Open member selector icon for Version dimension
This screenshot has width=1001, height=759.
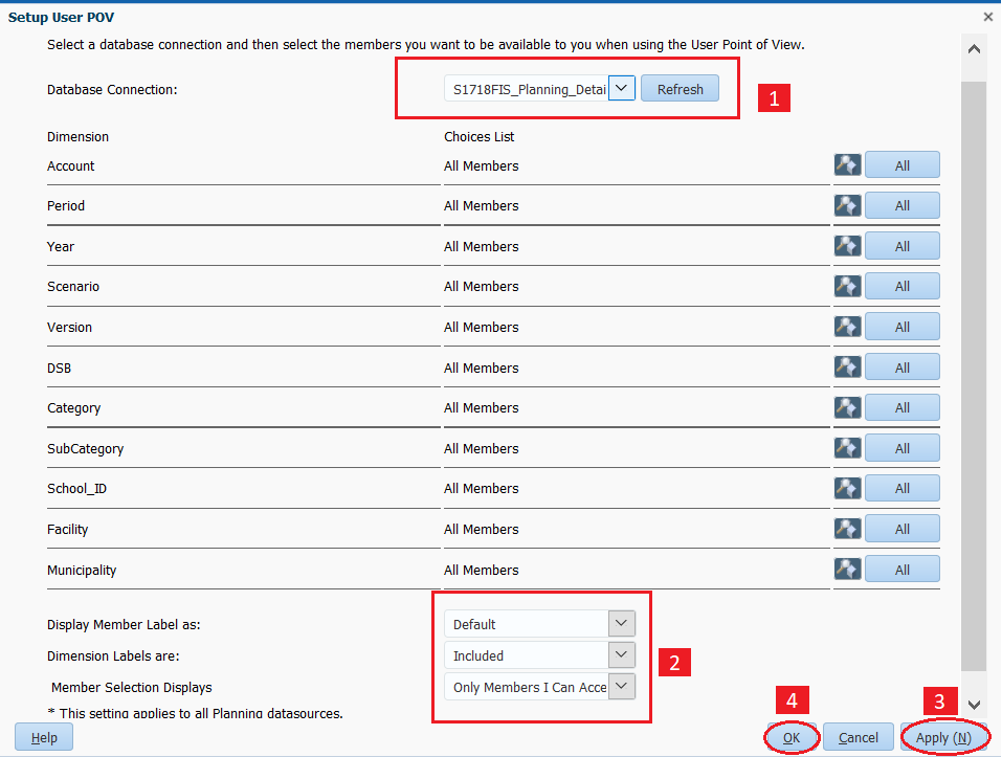[847, 327]
